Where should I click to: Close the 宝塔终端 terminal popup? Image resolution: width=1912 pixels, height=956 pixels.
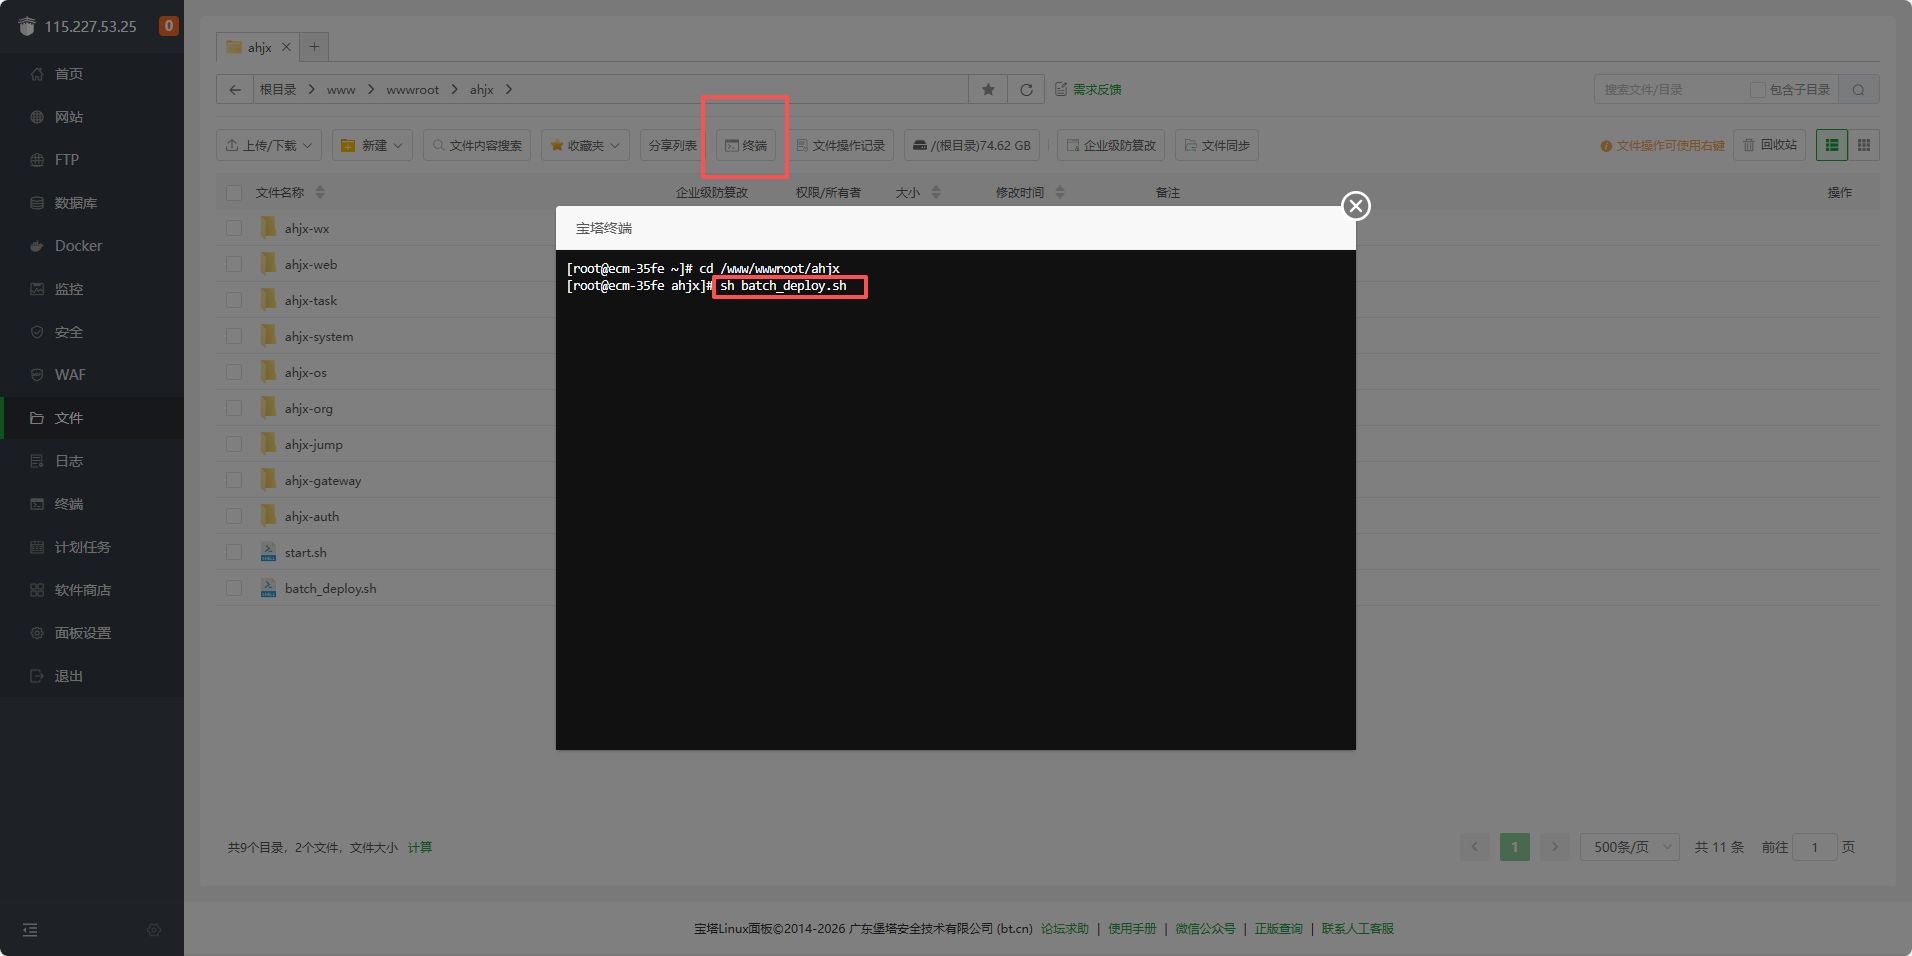coord(1355,206)
